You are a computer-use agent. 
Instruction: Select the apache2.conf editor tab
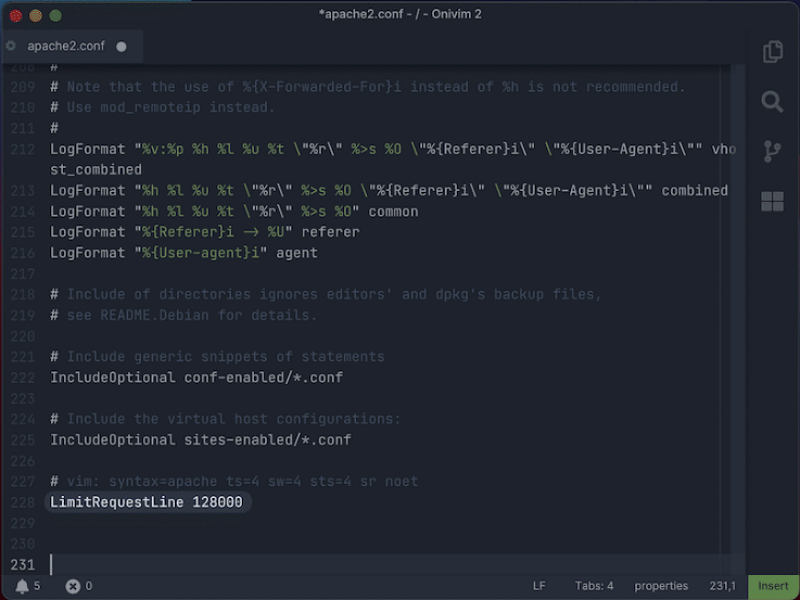(65, 46)
